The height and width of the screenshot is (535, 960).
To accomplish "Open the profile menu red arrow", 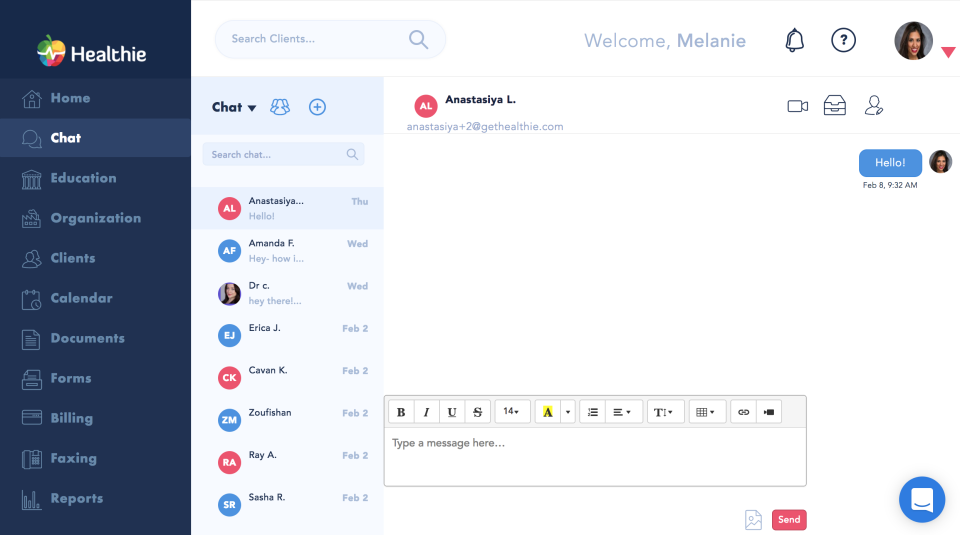I will coord(948,53).
